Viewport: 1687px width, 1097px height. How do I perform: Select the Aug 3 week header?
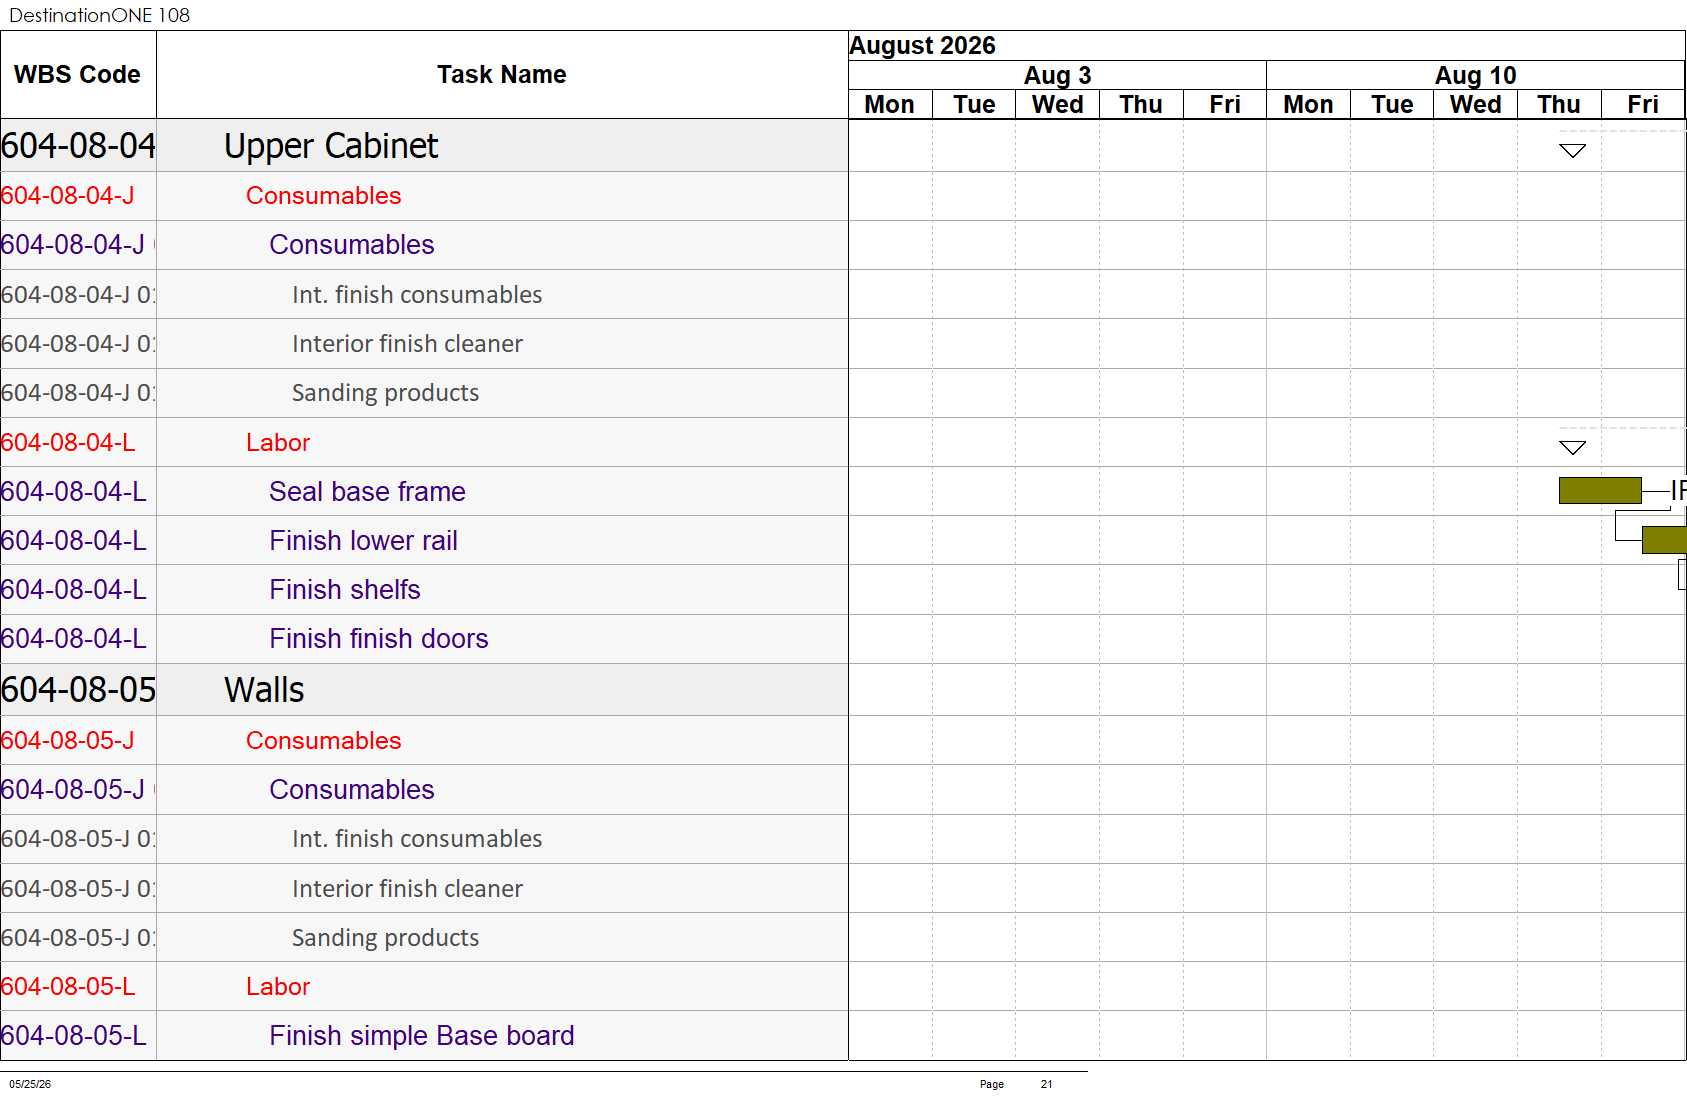1057,75
